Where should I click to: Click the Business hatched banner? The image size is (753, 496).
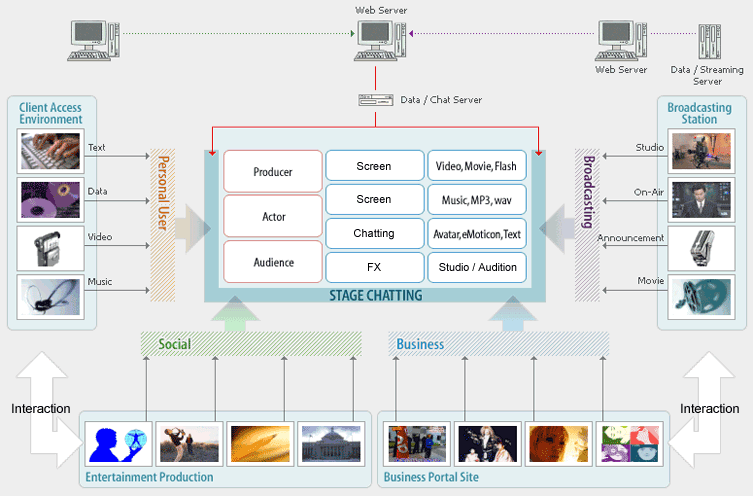[x=498, y=344]
